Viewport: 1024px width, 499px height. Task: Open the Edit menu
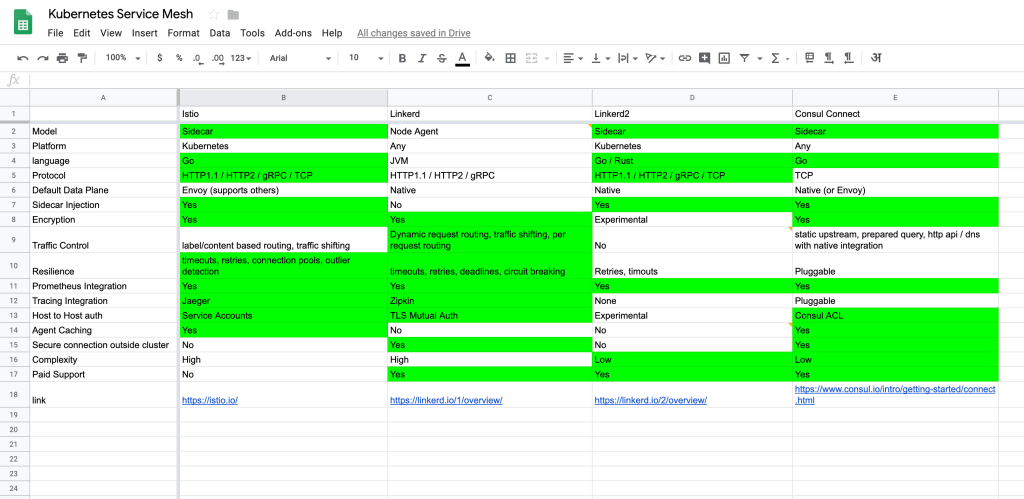pyautogui.click(x=82, y=33)
